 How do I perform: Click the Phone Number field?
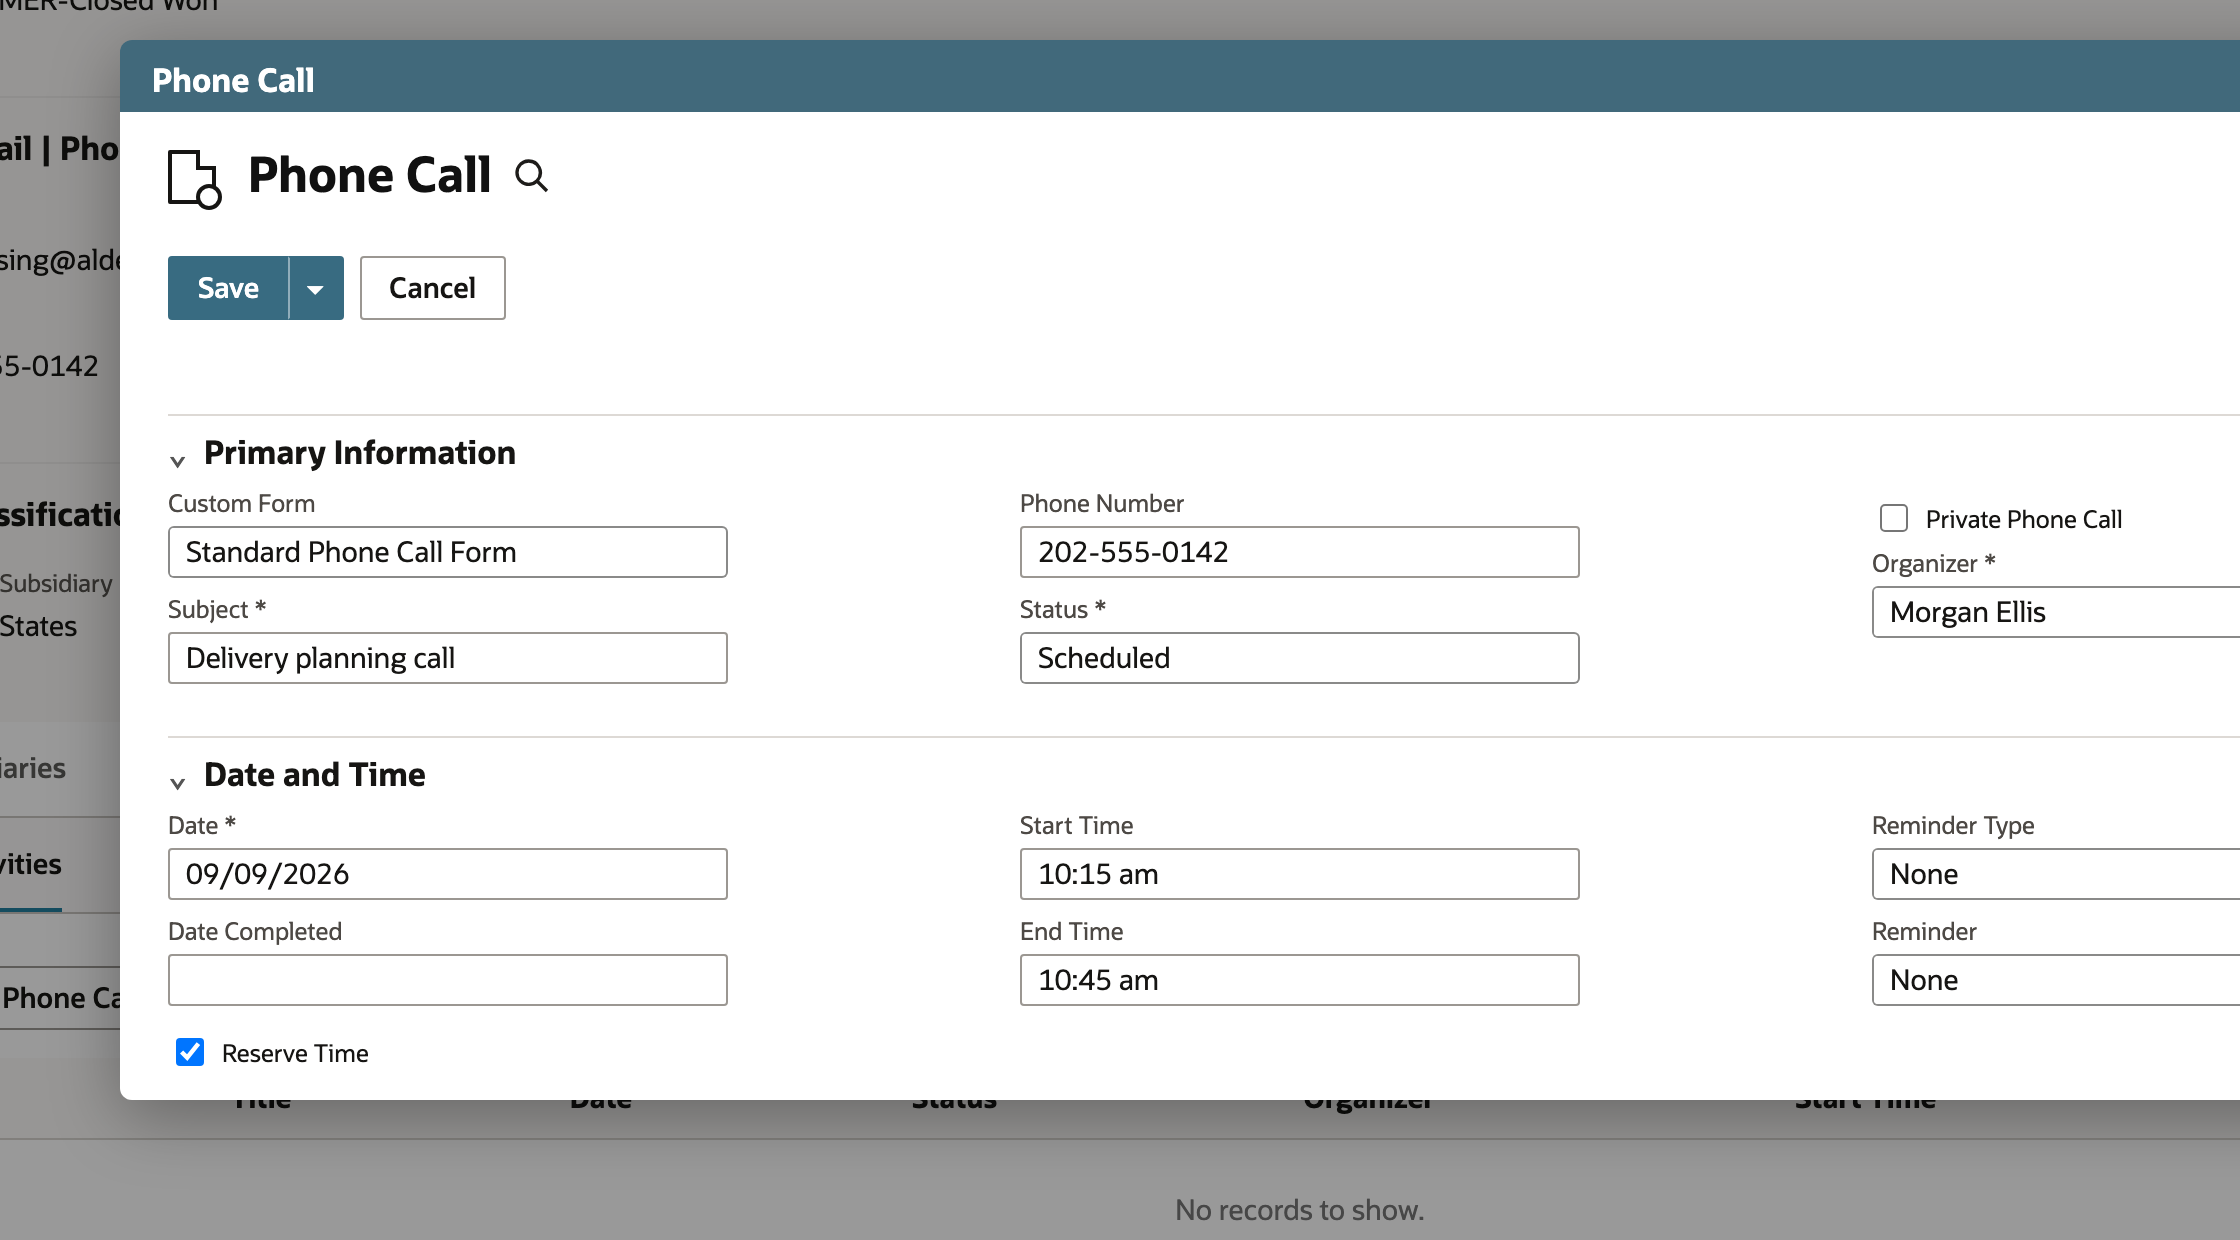point(1300,552)
